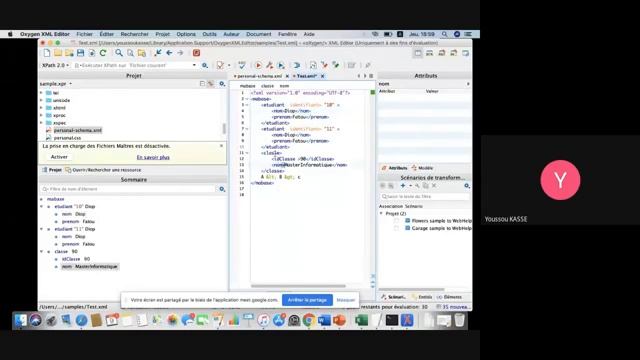Open the Outils menu
The height and width of the screenshot is (360, 640).
[x=209, y=34]
